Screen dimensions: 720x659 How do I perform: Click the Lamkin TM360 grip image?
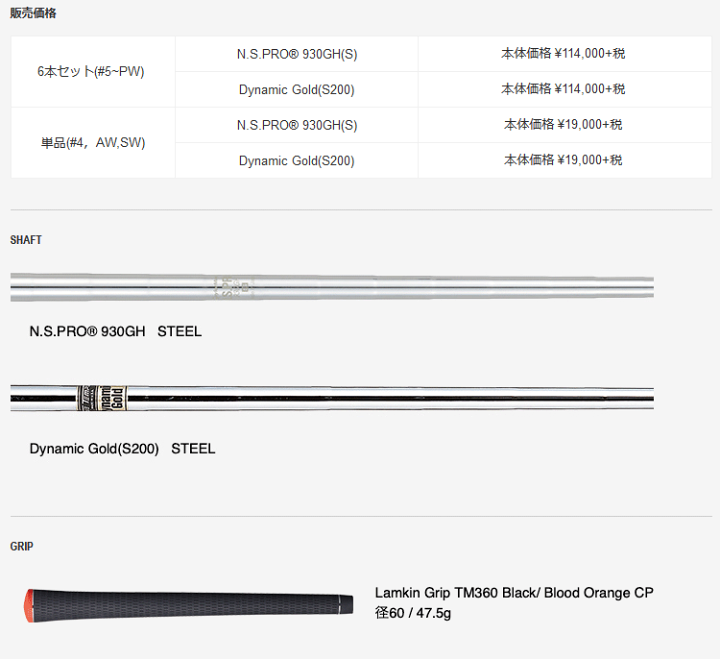pos(189,605)
